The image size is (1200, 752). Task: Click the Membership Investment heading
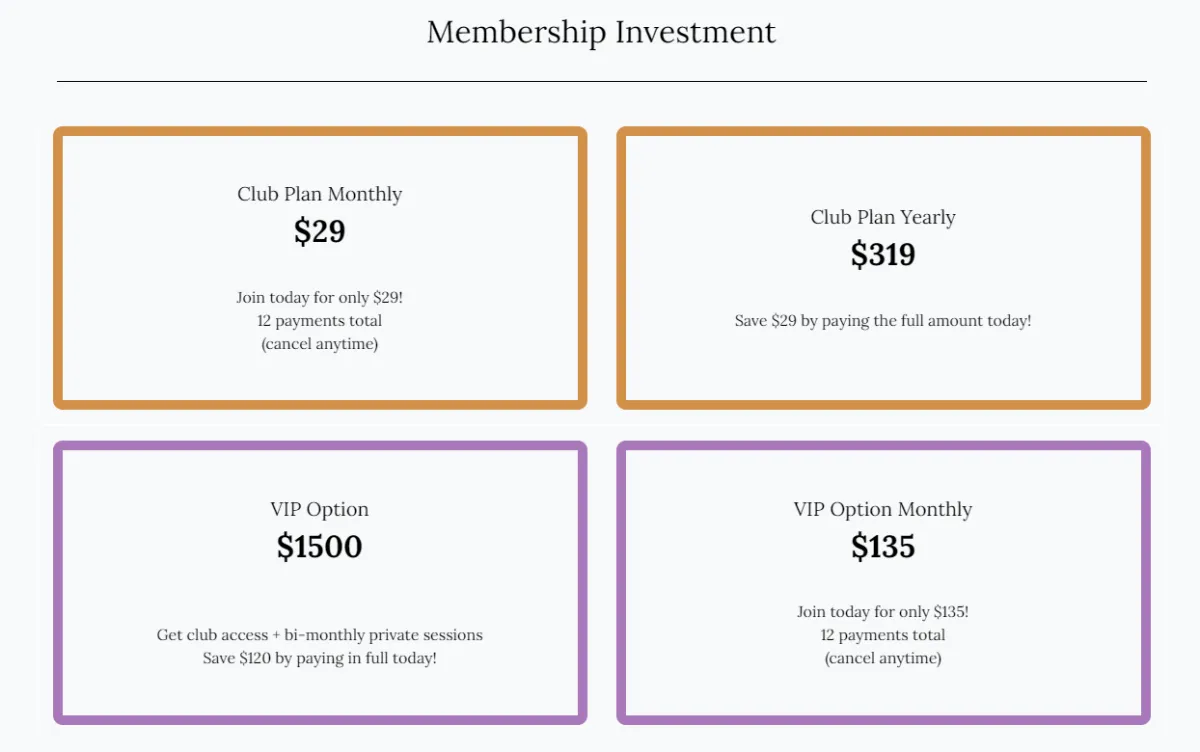coord(601,32)
